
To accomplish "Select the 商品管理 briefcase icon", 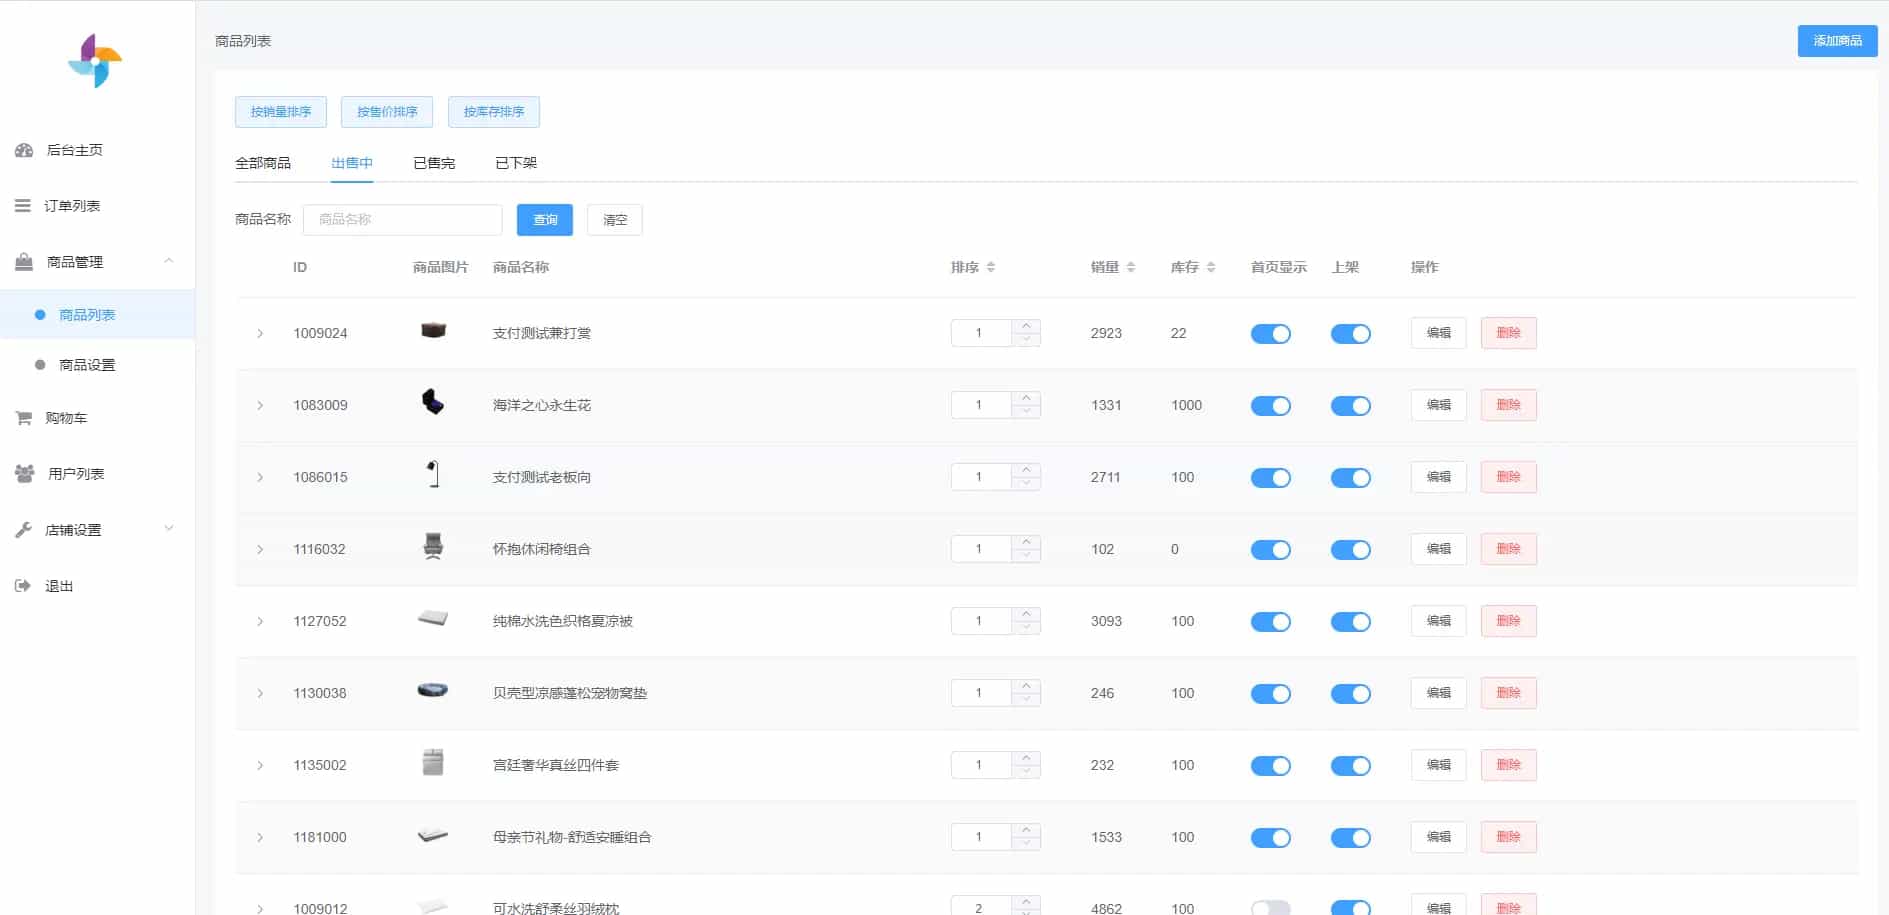I will (23, 262).
